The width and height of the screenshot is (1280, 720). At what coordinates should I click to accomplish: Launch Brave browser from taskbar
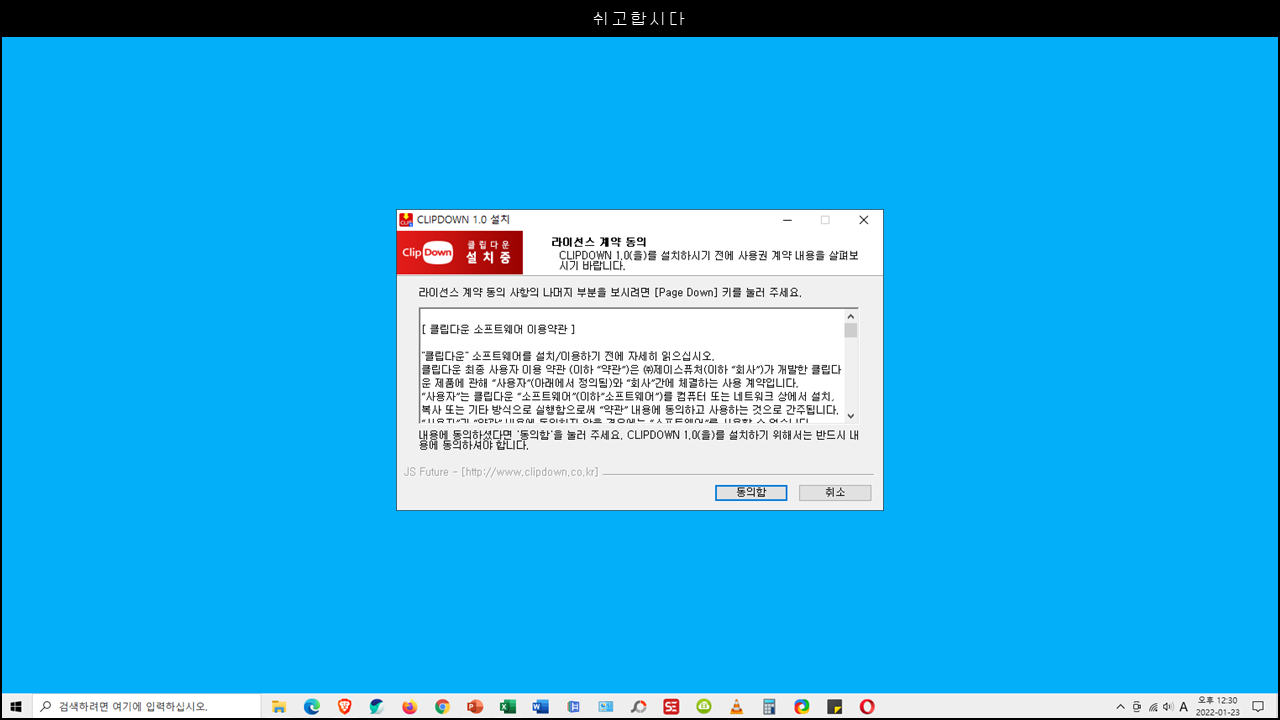345,706
